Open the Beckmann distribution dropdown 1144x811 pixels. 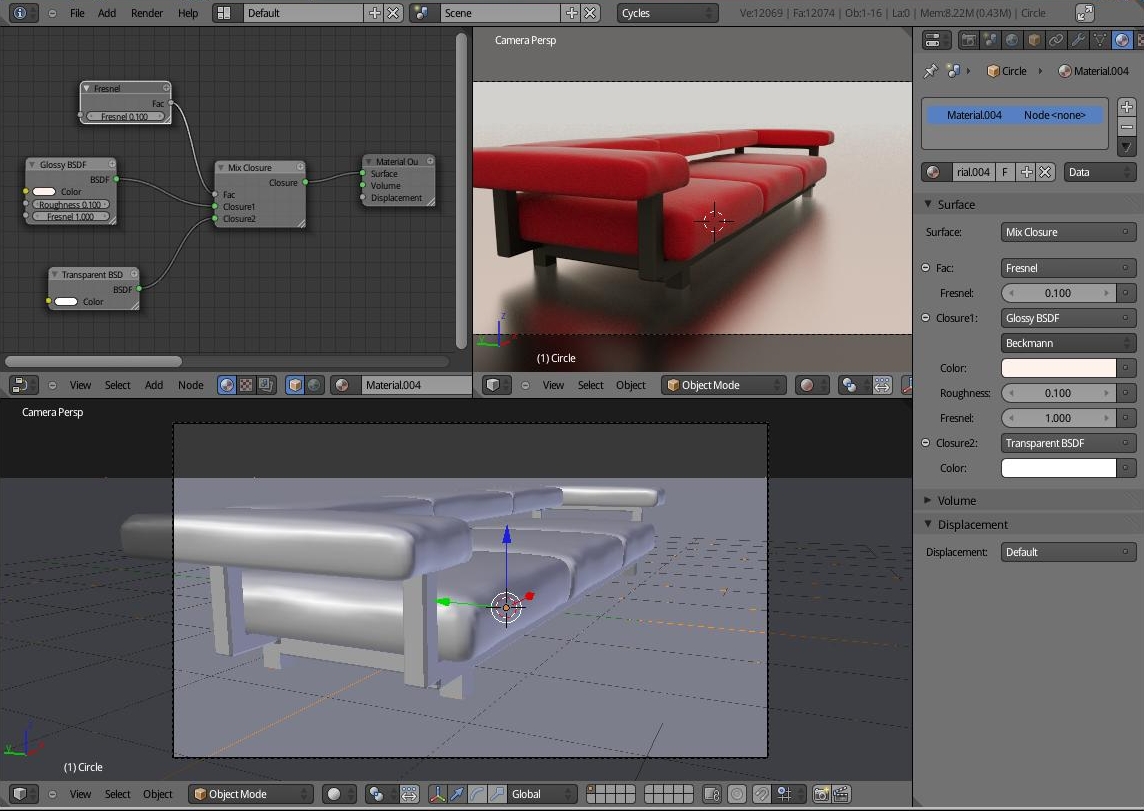point(1068,343)
